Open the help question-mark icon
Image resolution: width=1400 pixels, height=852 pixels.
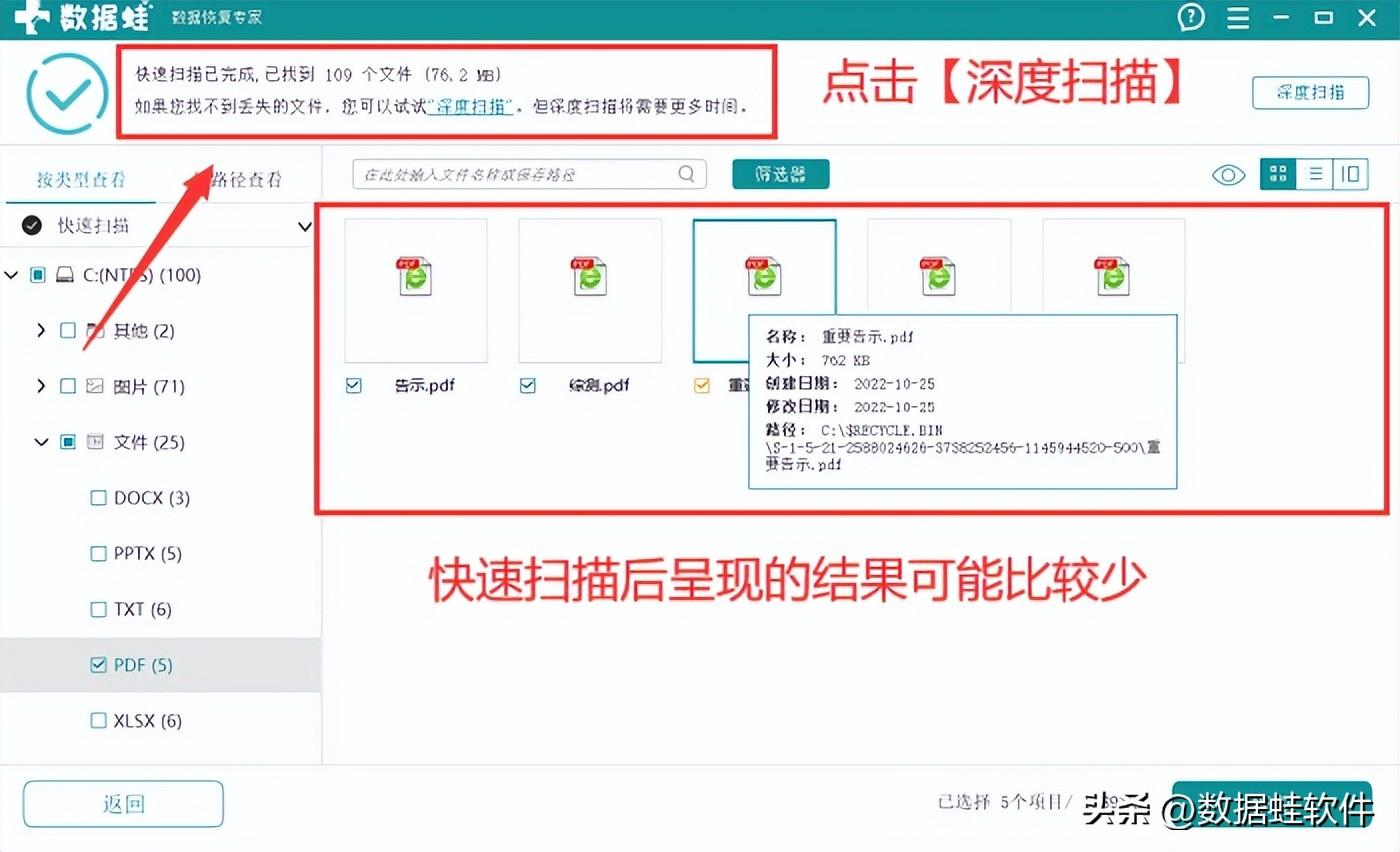1190,17
